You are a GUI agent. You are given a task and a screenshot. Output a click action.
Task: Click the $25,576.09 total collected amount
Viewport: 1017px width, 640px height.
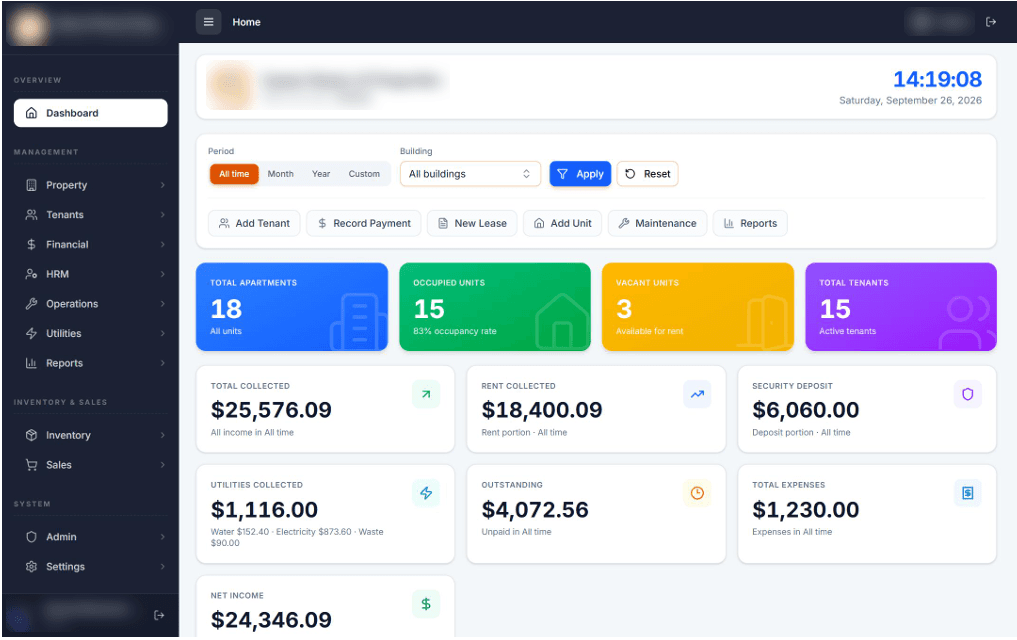click(x=271, y=410)
